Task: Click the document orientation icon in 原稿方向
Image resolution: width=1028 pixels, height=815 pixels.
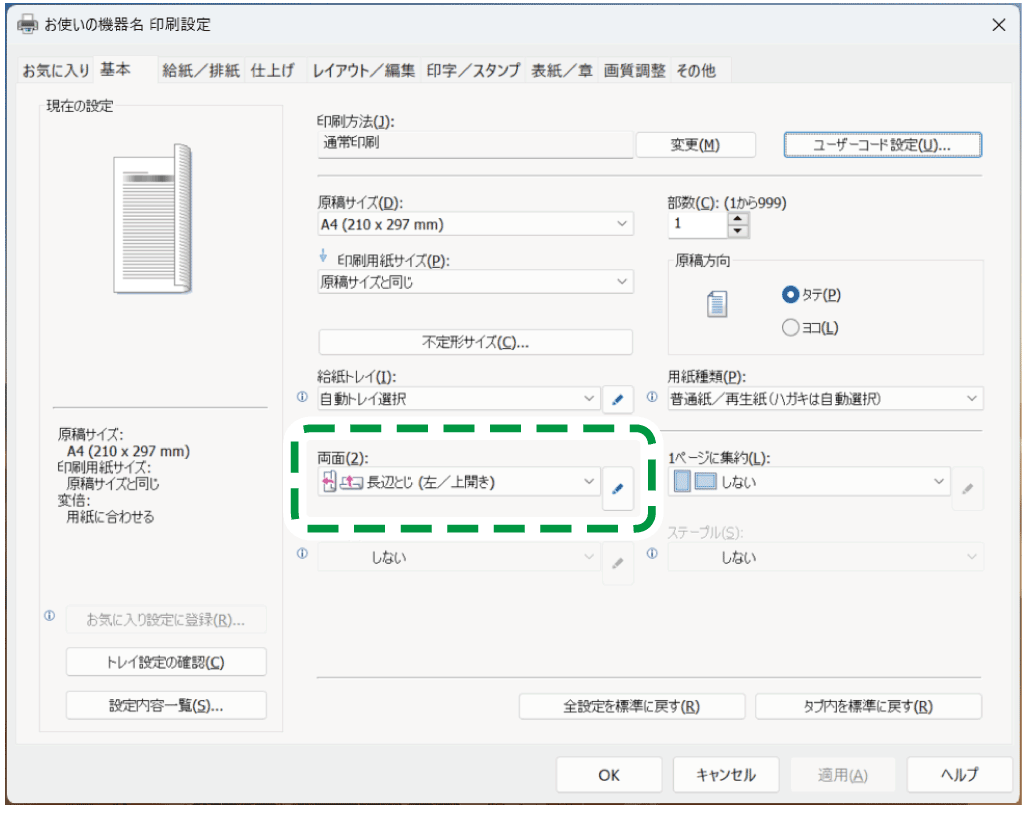Action: pyautogui.click(x=716, y=305)
